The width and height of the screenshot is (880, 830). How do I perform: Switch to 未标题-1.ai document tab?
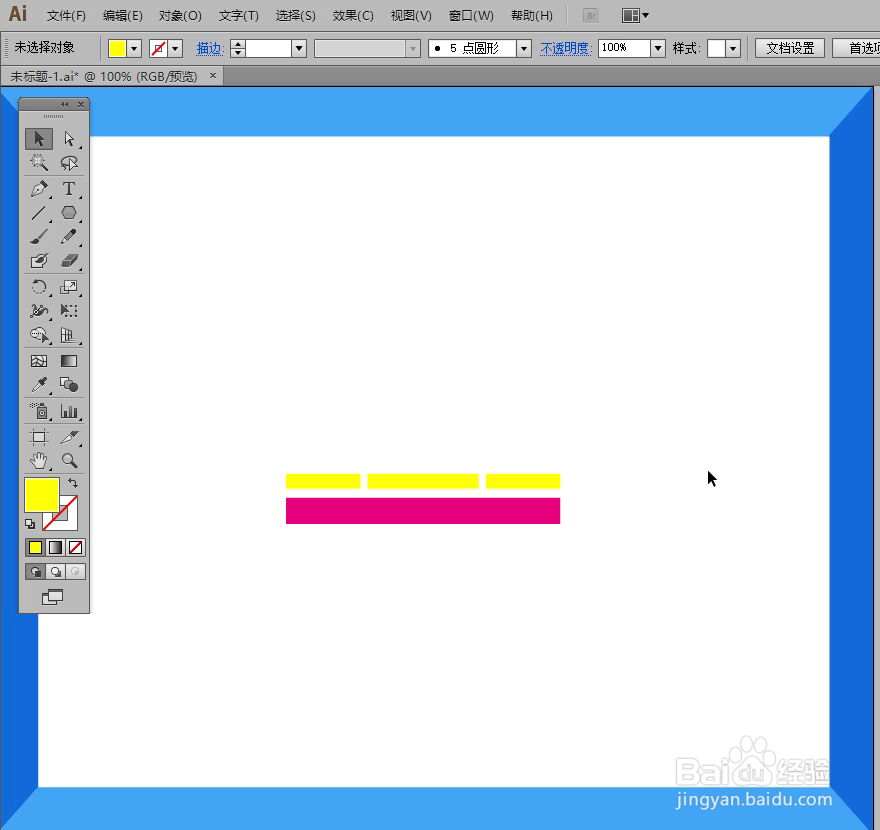(x=104, y=76)
